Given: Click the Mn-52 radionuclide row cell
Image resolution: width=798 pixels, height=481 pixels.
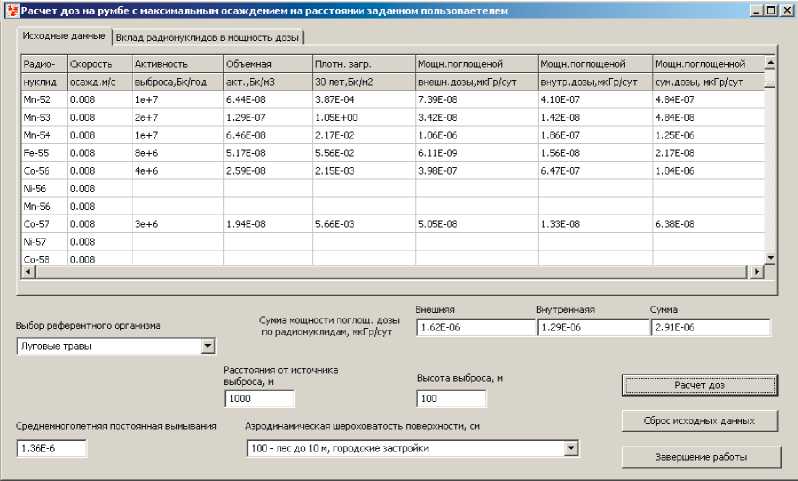Looking at the screenshot, I should pyautogui.click(x=43, y=99).
